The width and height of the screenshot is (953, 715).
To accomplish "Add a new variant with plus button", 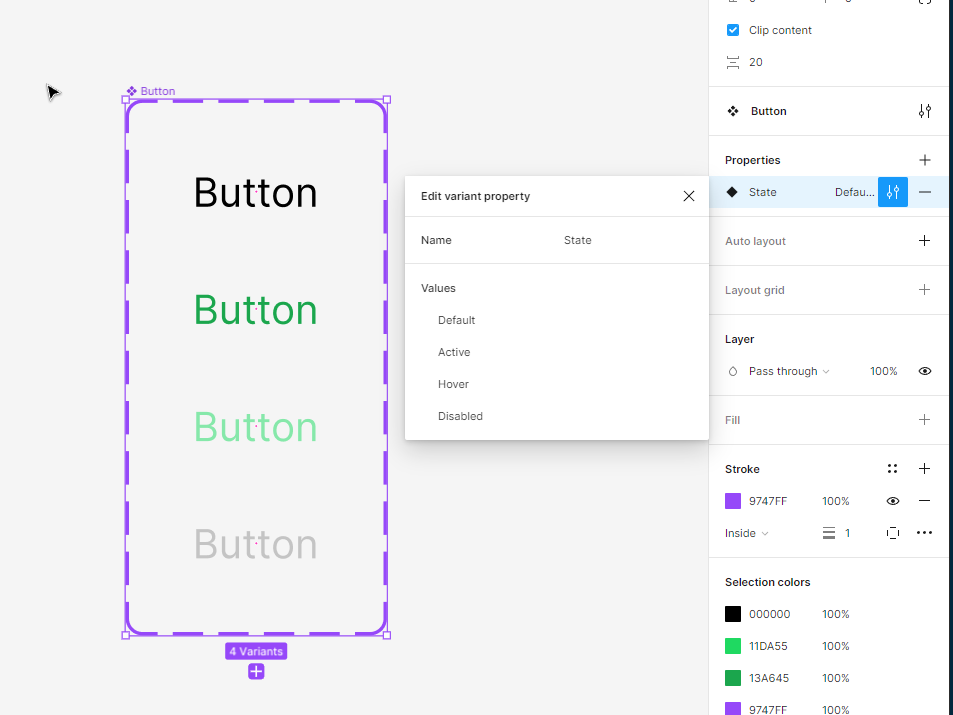I will [x=256, y=671].
